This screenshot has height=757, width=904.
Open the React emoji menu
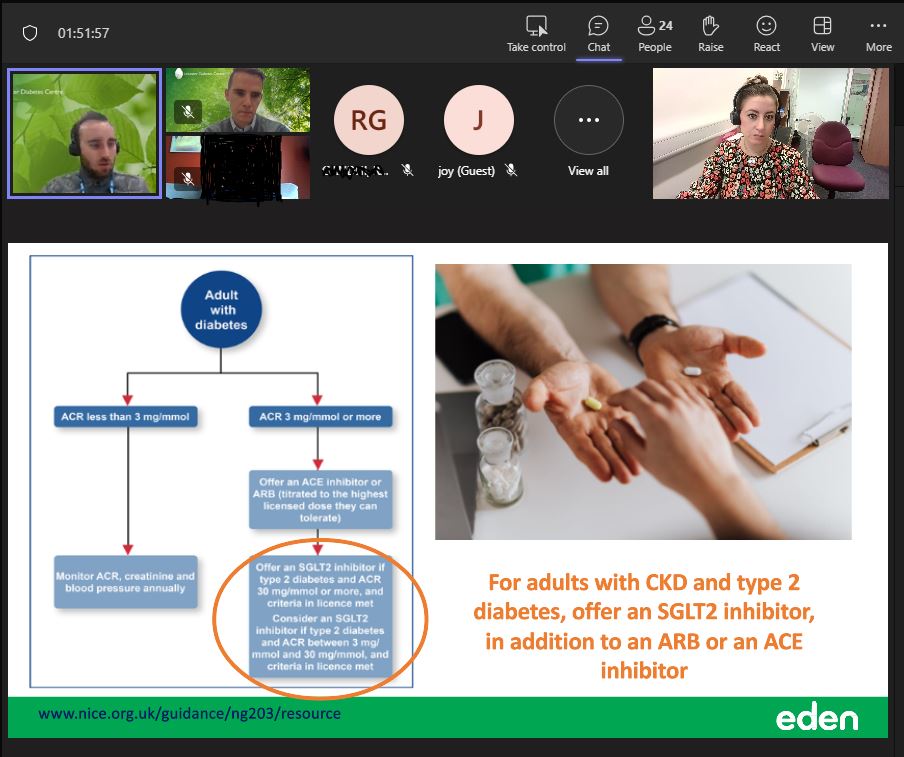766,33
